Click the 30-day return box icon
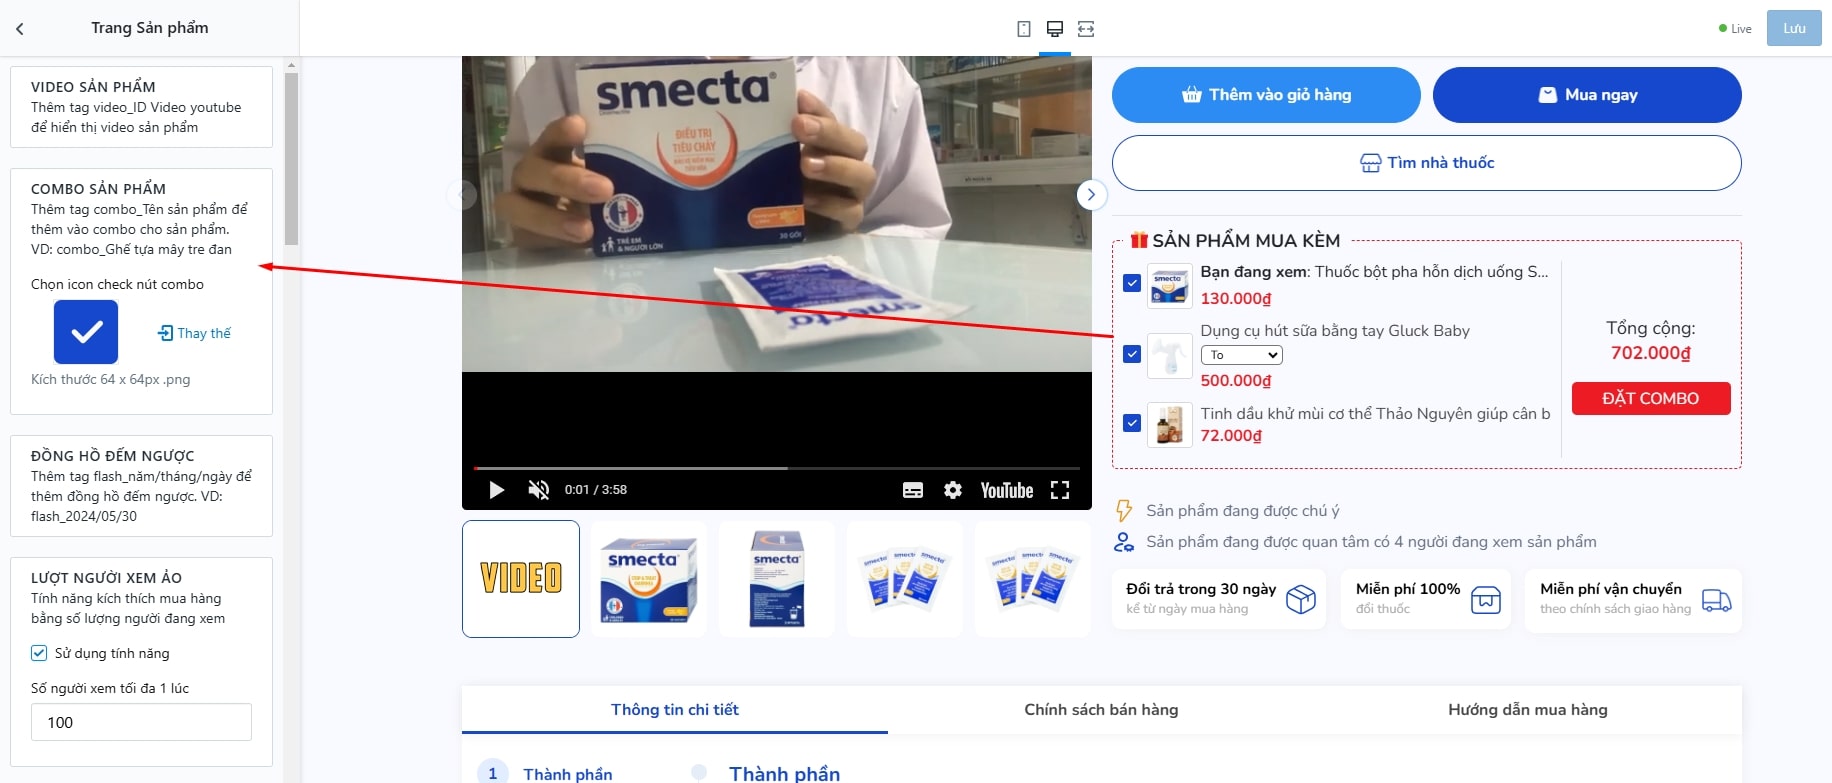The width and height of the screenshot is (1832, 783). pos(1301,599)
